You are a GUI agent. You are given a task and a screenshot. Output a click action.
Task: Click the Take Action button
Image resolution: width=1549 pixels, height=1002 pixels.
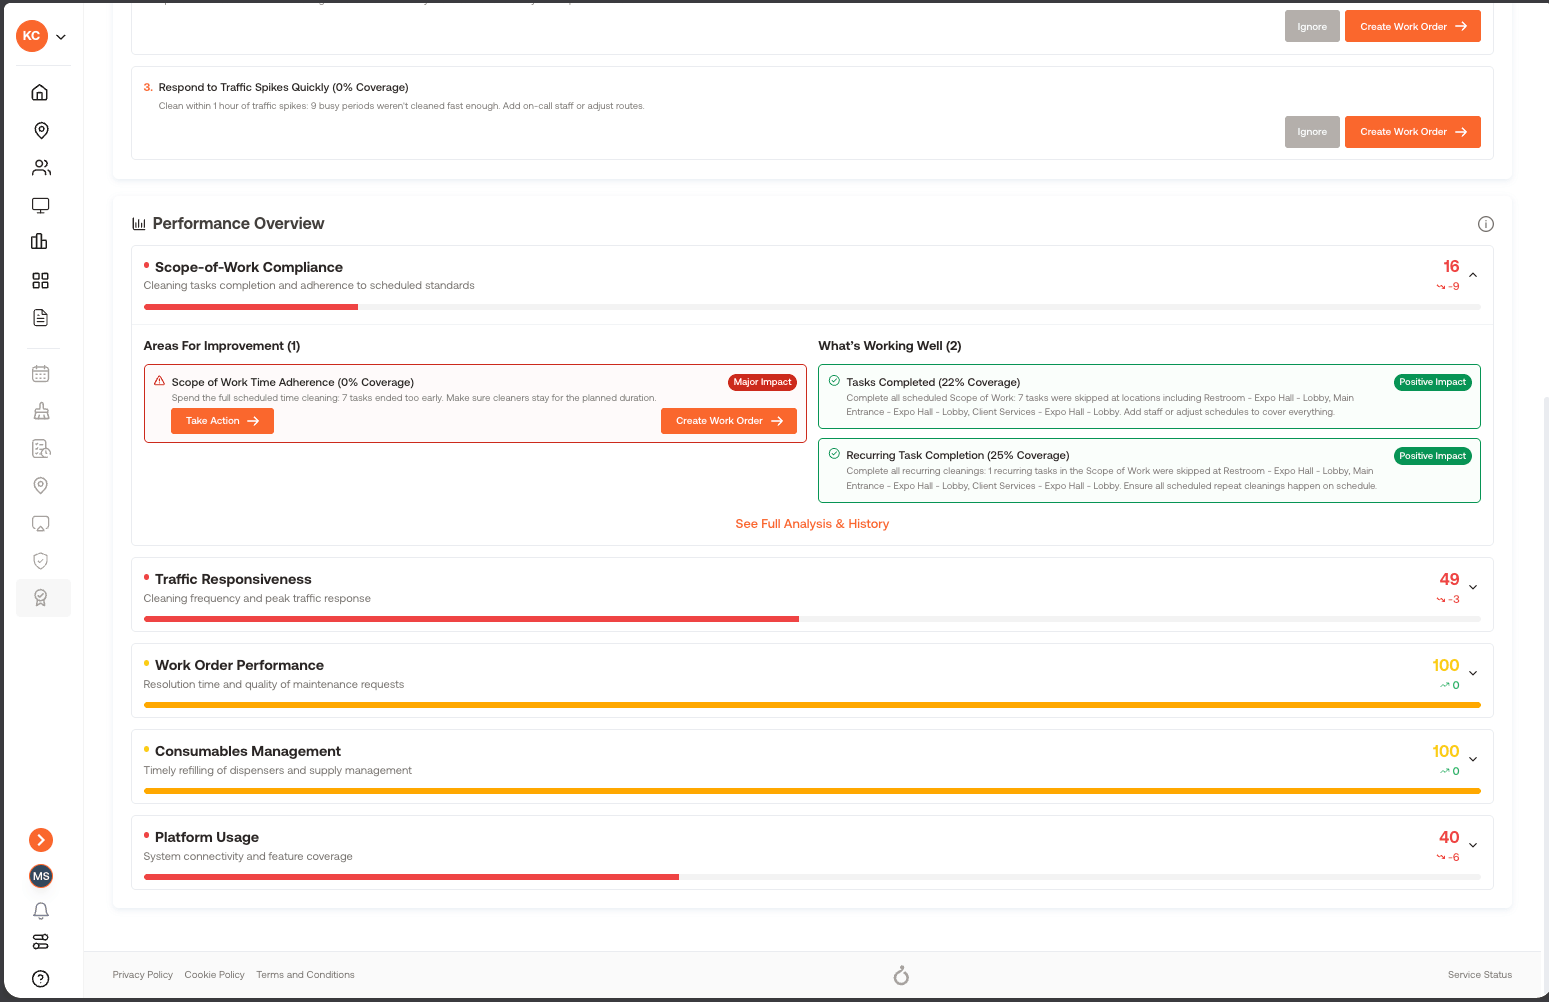click(222, 421)
